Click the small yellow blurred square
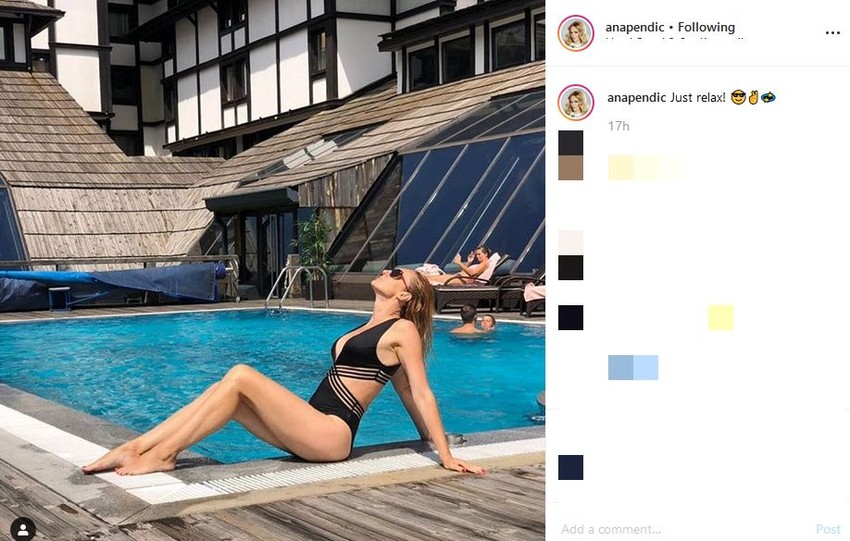 pyautogui.click(x=720, y=318)
